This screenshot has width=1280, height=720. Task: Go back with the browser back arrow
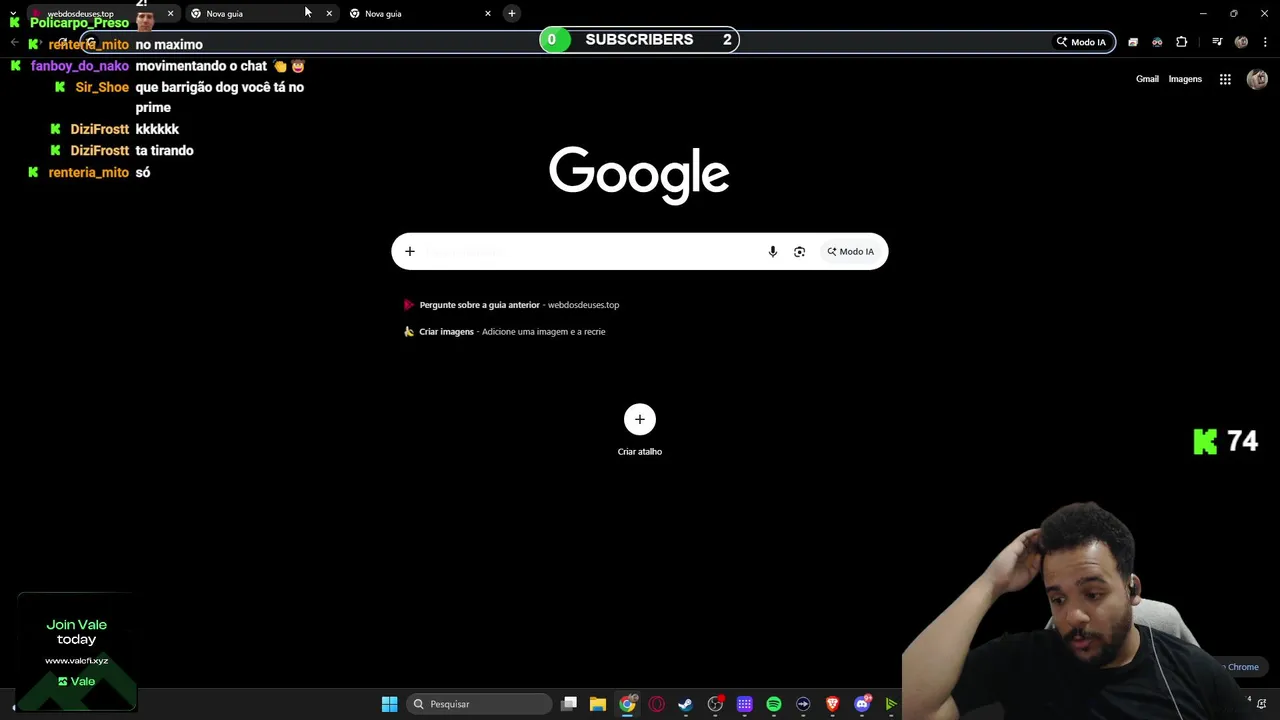[x=14, y=42]
